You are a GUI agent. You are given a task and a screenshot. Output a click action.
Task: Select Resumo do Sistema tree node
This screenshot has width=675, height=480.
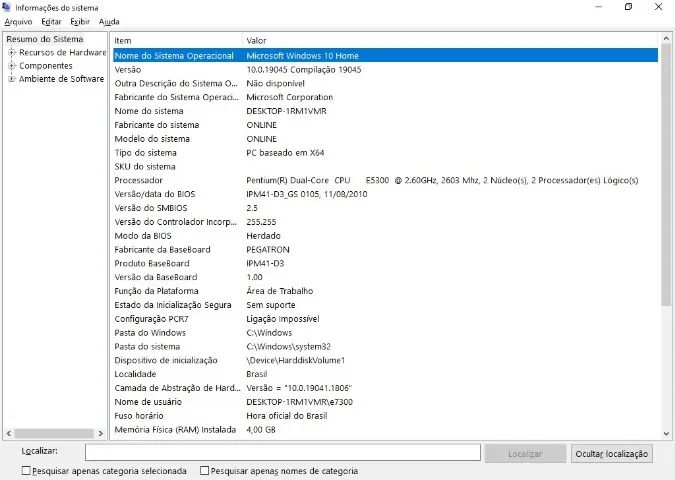click(x=45, y=39)
